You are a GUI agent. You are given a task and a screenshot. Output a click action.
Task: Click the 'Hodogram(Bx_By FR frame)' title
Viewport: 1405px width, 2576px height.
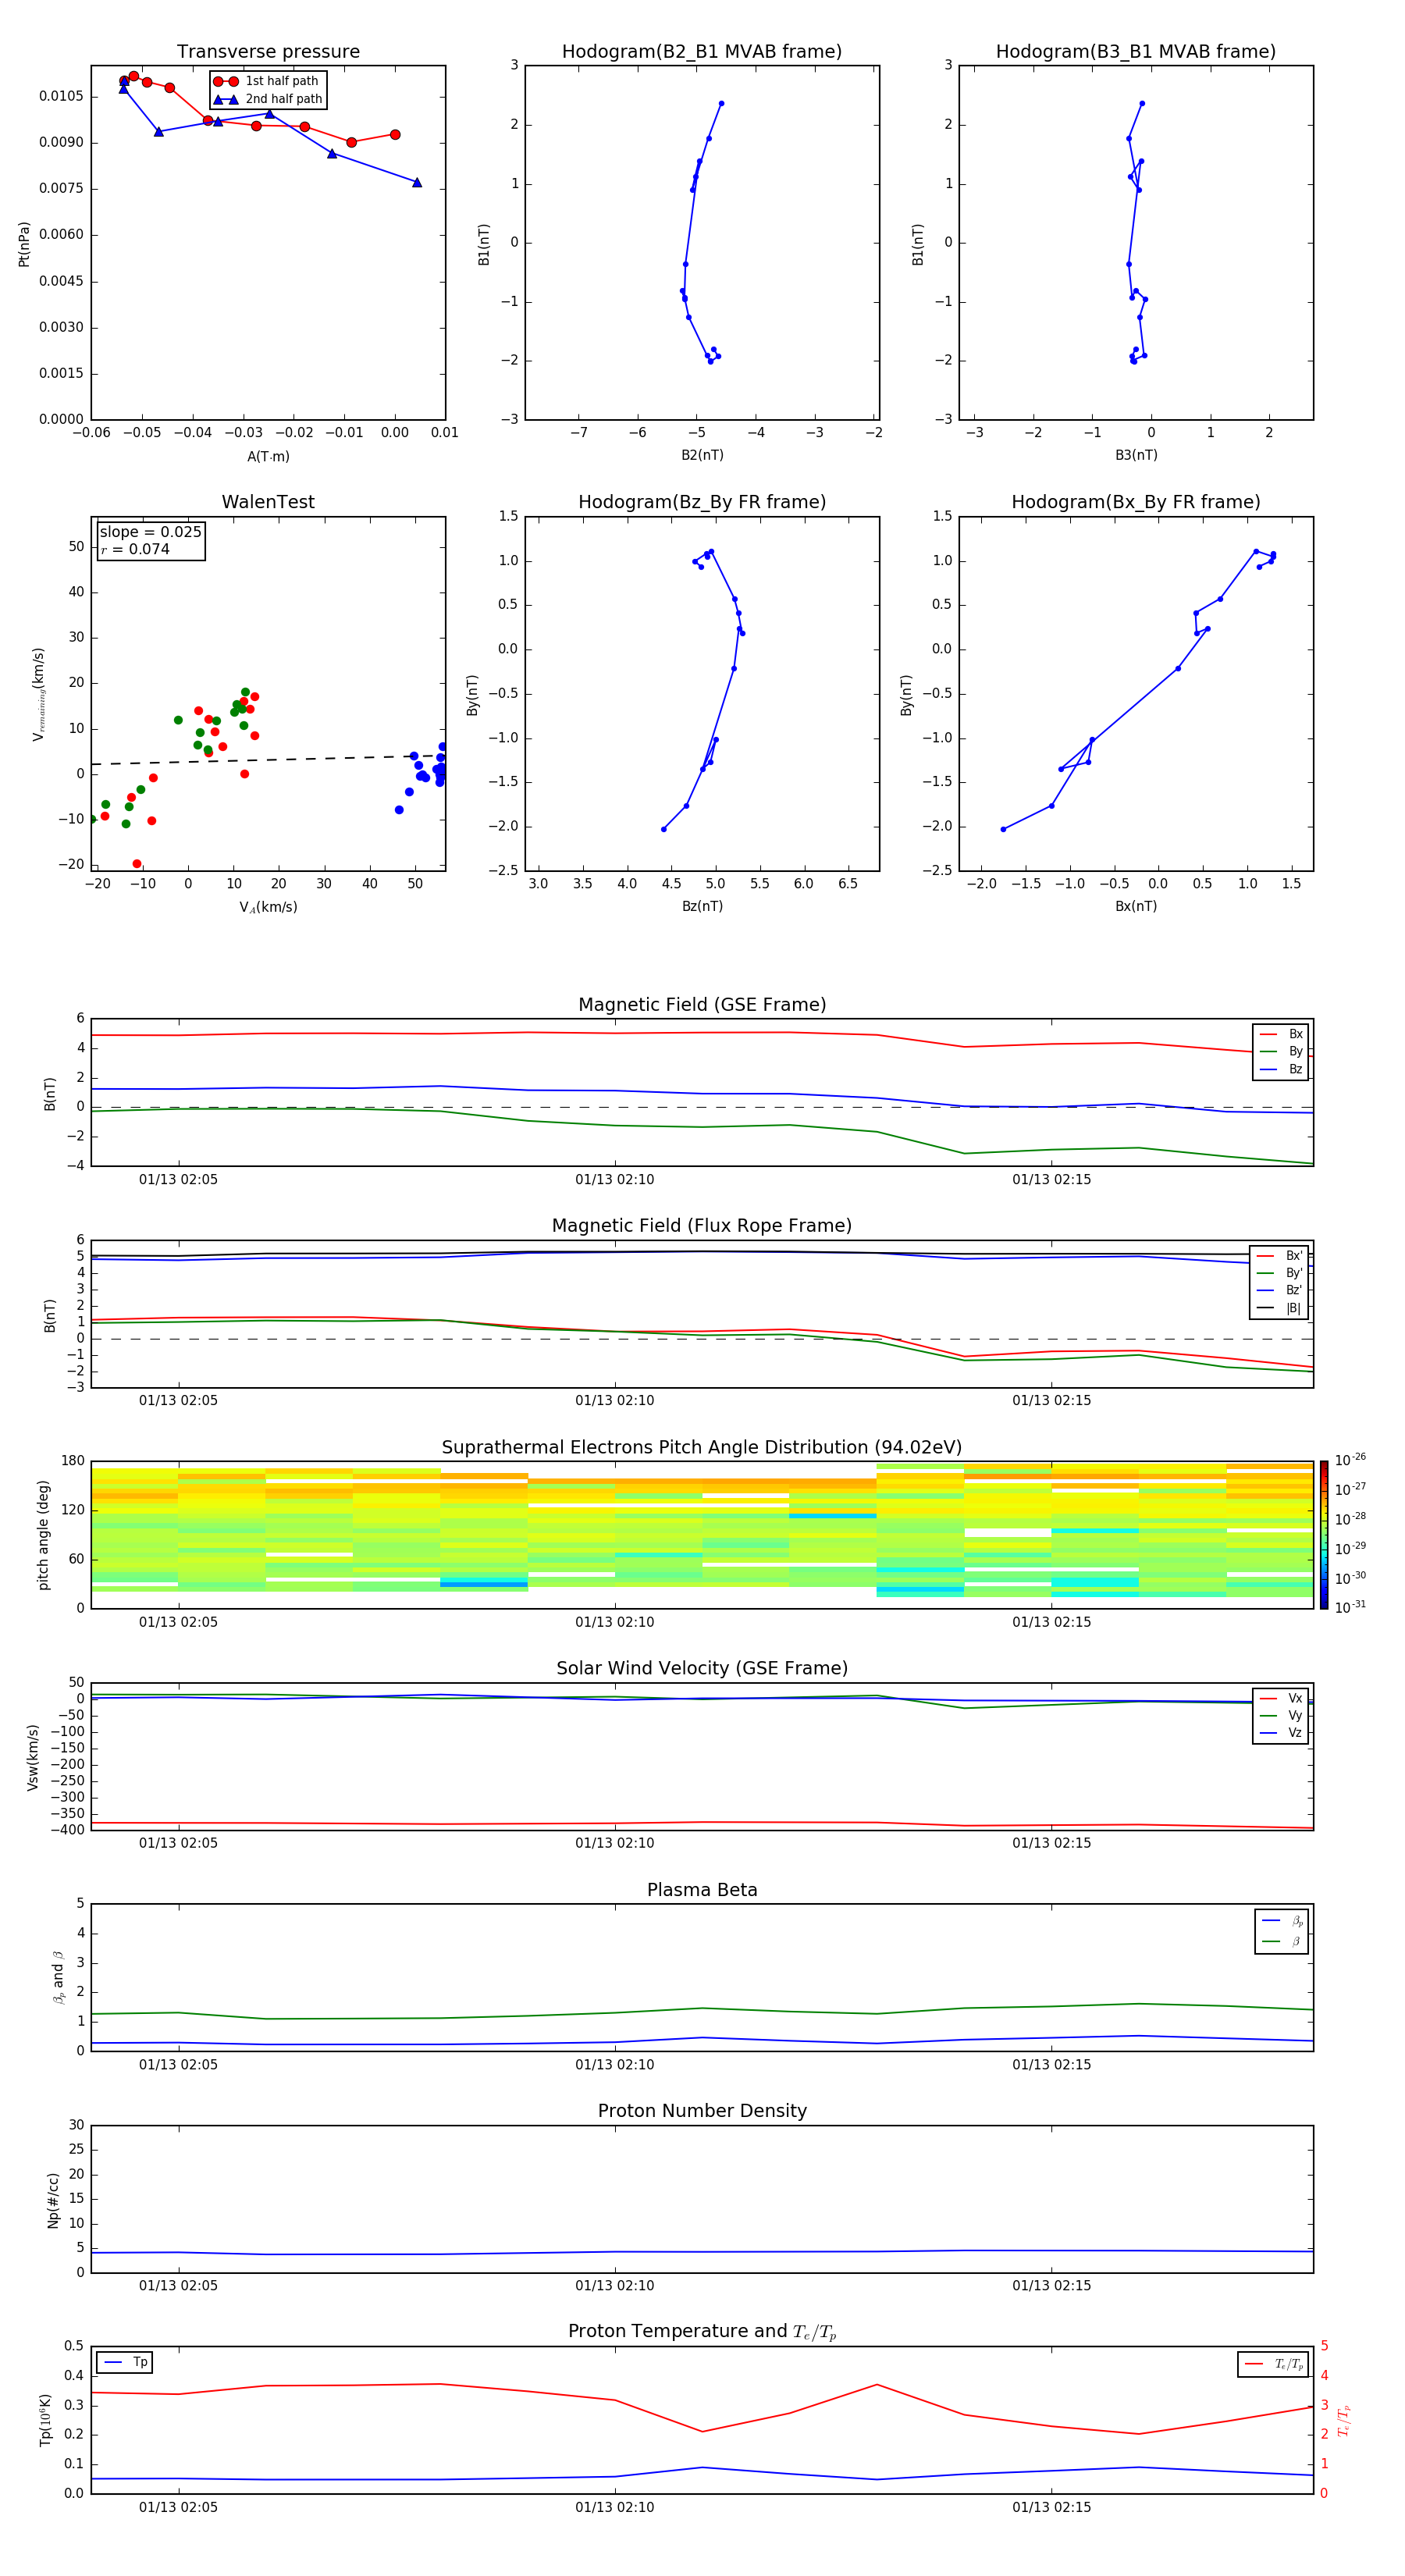click(x=1136, y=502)
